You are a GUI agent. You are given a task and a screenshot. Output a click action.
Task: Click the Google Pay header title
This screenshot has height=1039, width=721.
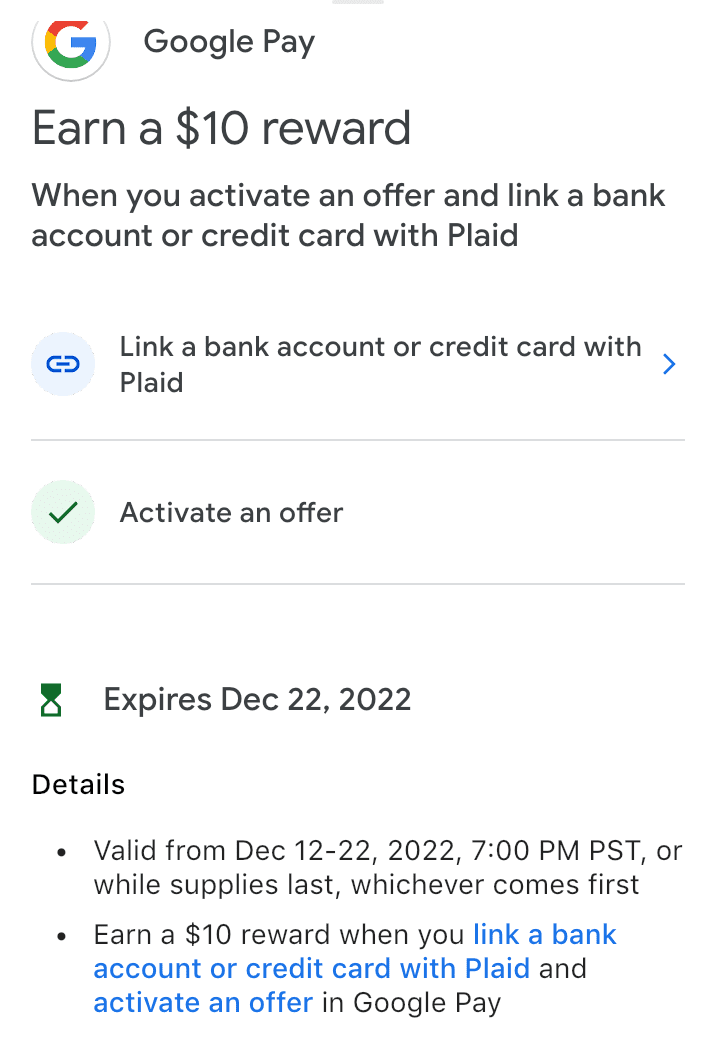[x=229, y=42]
